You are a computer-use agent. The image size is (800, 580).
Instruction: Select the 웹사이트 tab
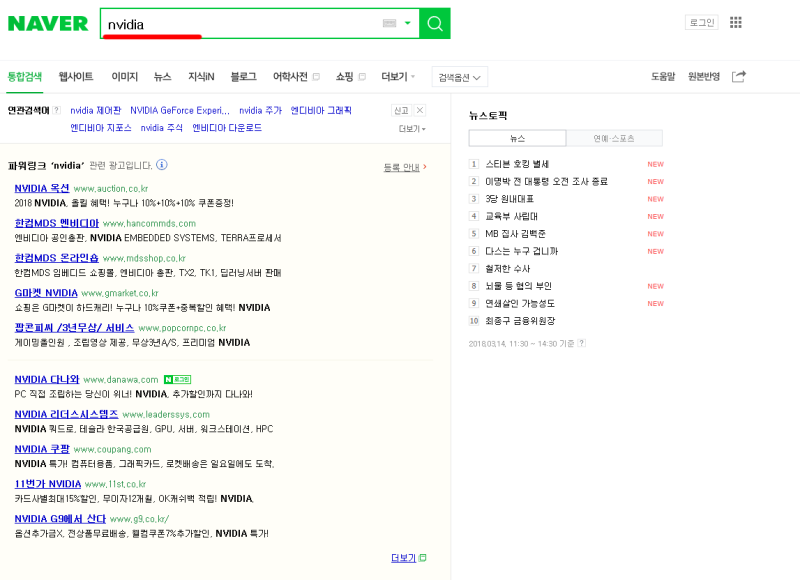pos(76,77)
